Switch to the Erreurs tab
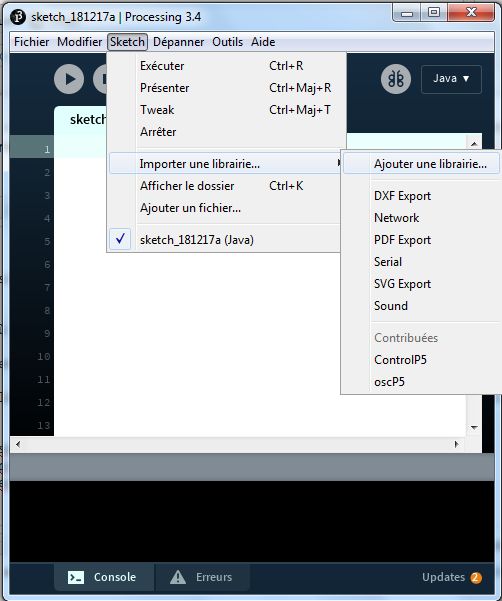 tap(202, 577)
